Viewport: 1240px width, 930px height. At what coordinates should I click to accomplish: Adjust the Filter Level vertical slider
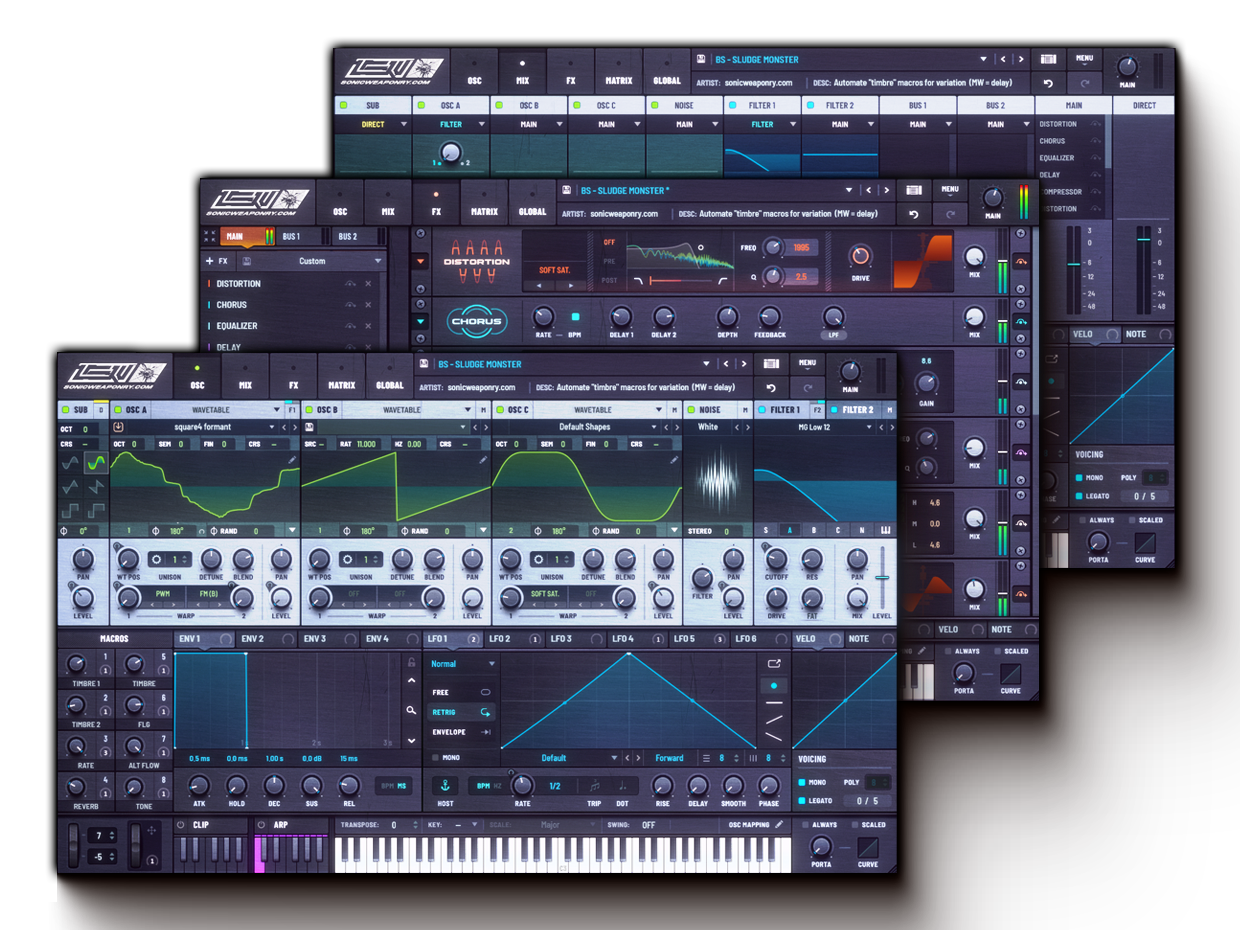[882, 580]
